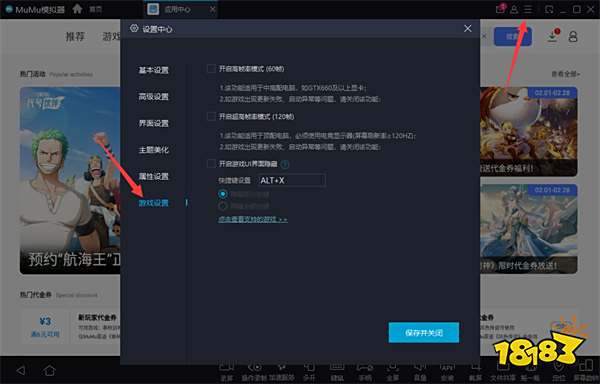
Task: Close the 设置中心 dialog
Action: (x=468, y=29)
